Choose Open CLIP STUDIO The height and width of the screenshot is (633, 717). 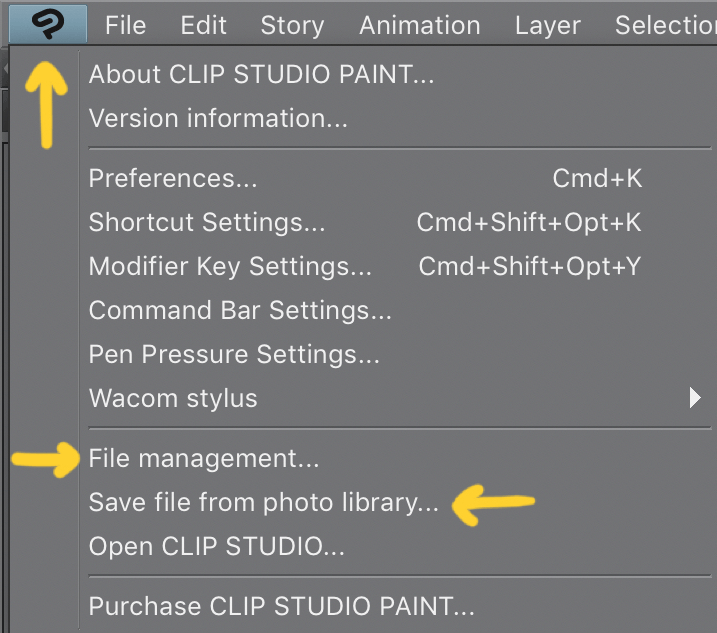[x=217, y=547]
